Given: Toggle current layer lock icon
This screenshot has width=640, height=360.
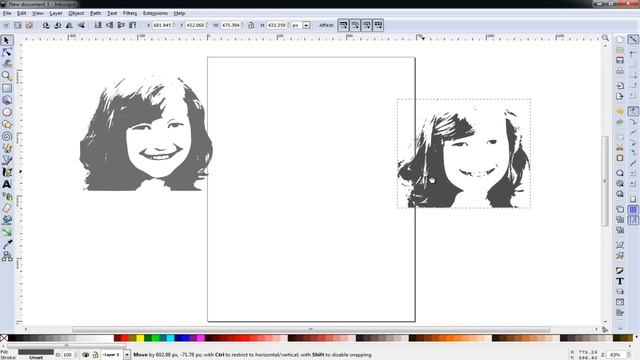Looking at the screenshot, I should pos(95,355).
